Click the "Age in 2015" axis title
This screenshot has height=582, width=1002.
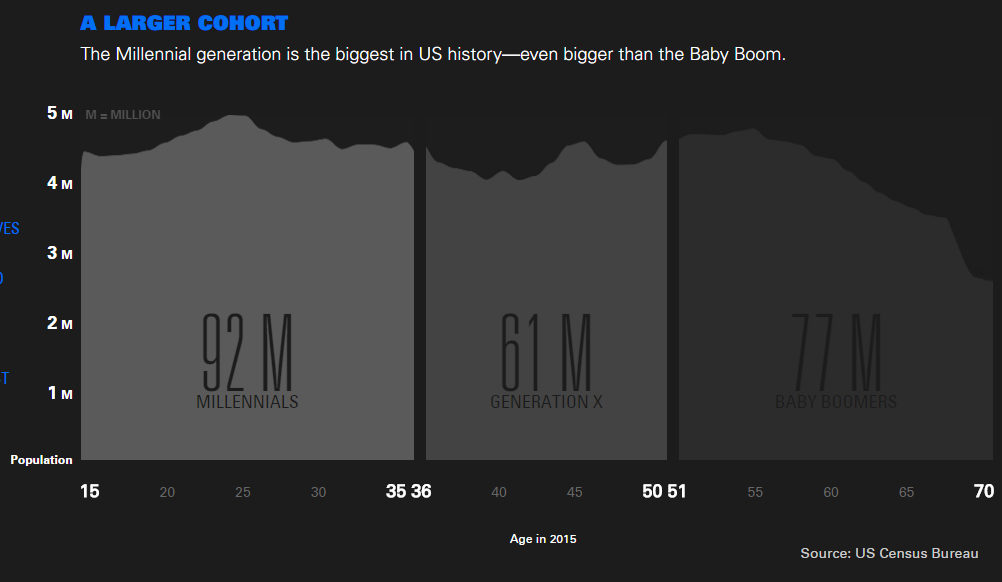pyautogui.click(x=543, y=539)
